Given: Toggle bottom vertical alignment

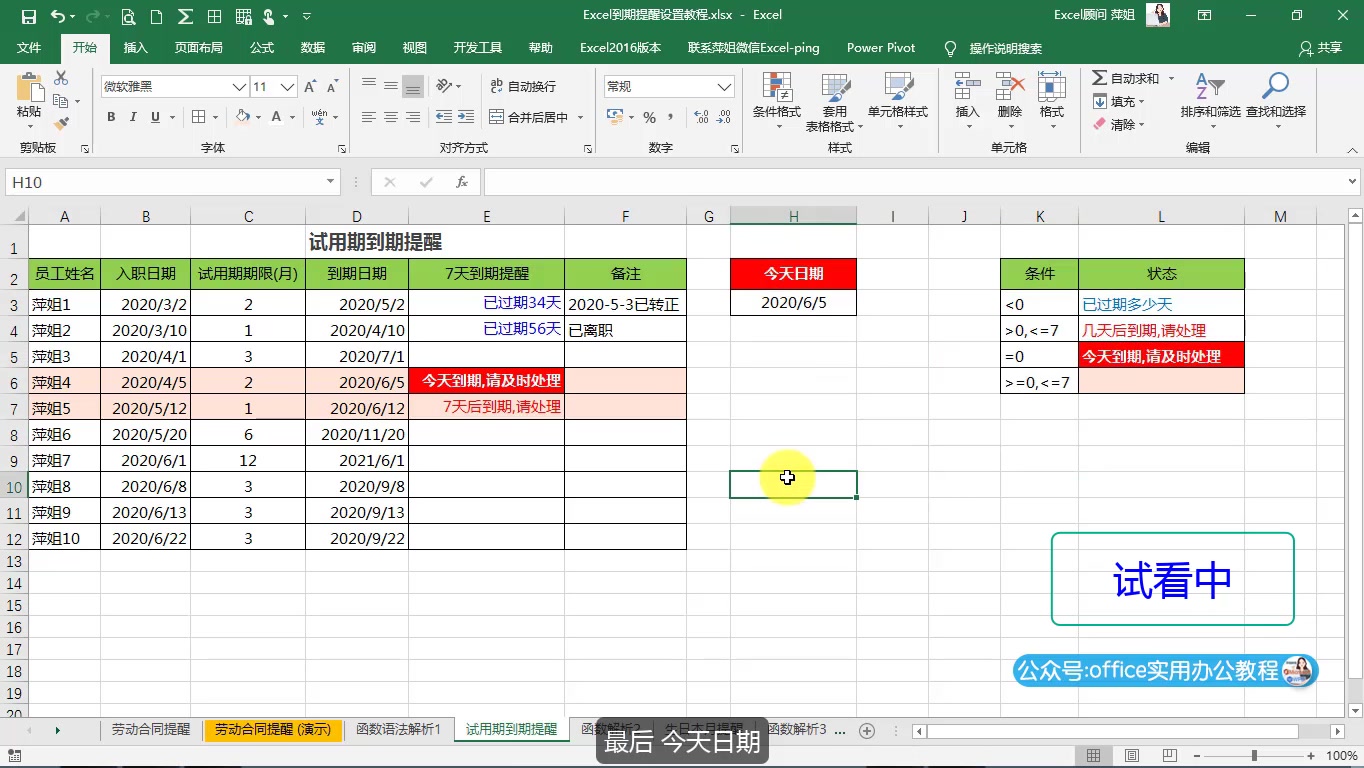Looking at the screenshot, I should click(x=413, y=86).
